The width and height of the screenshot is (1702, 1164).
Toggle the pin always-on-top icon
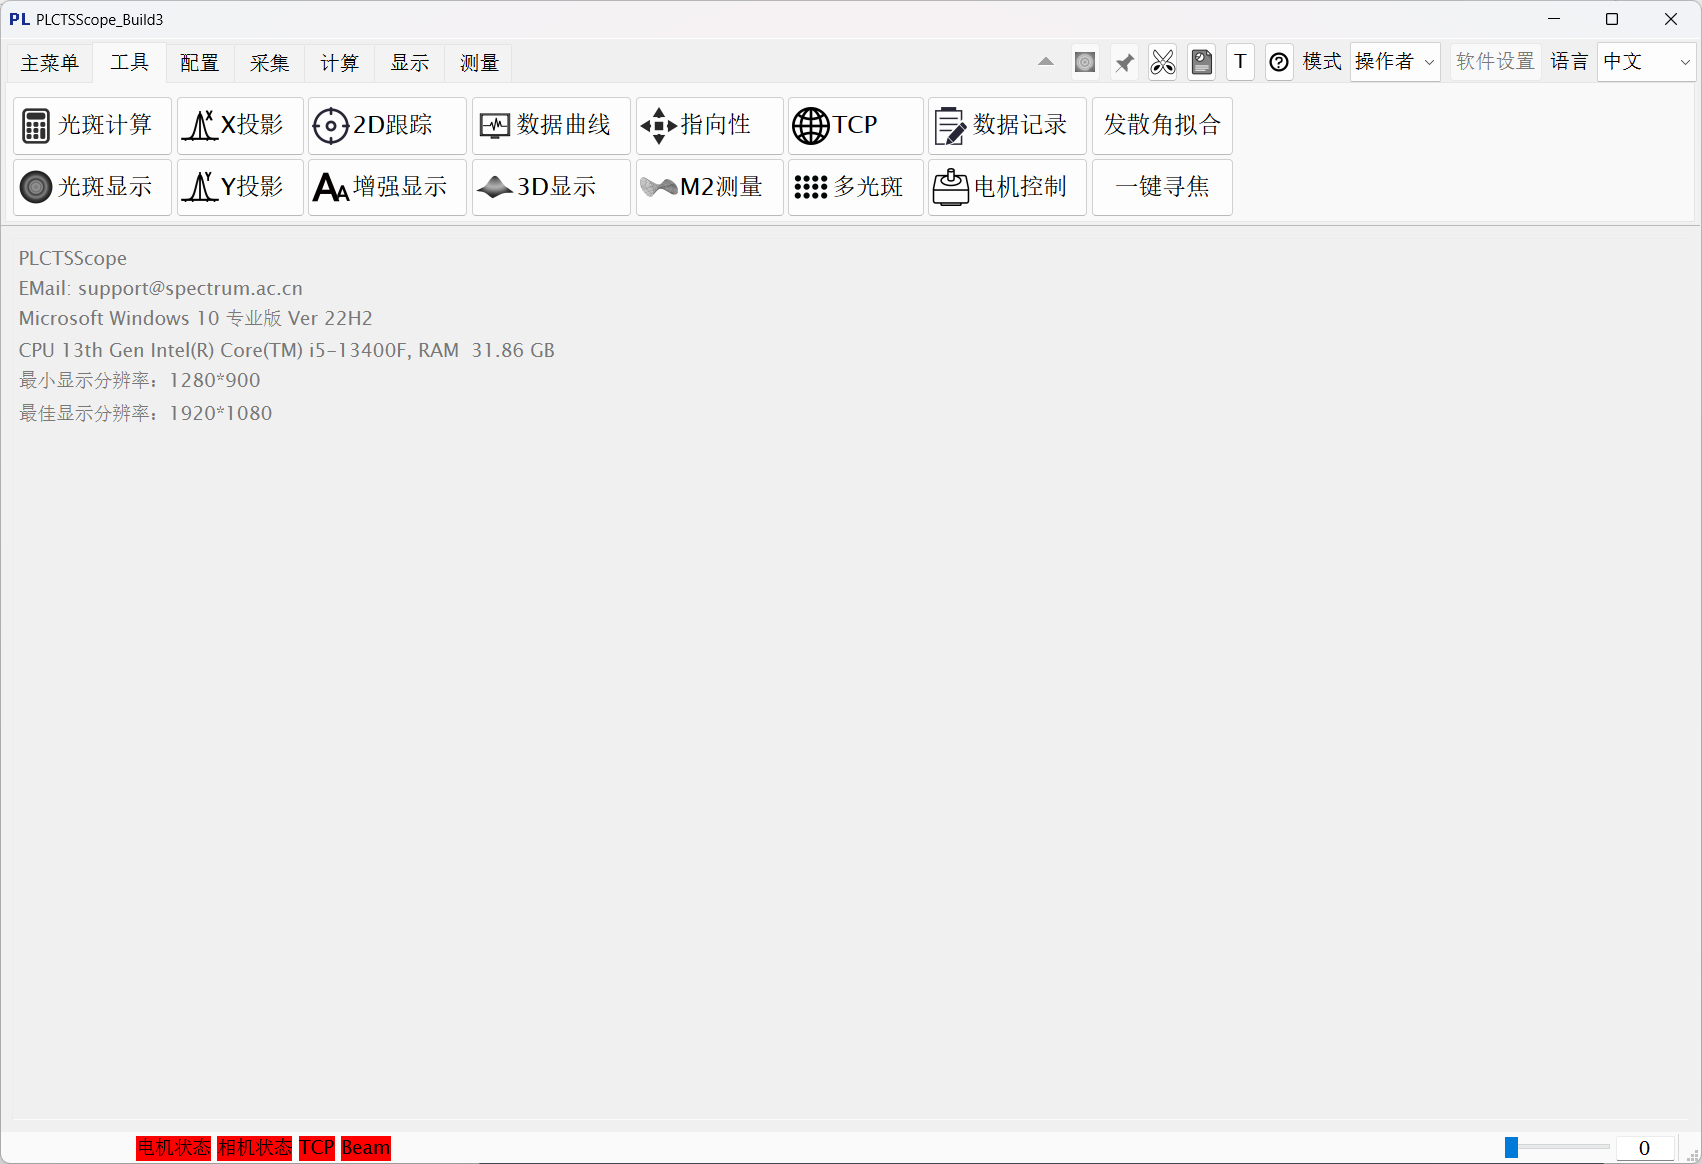[x=1123, y=62]
